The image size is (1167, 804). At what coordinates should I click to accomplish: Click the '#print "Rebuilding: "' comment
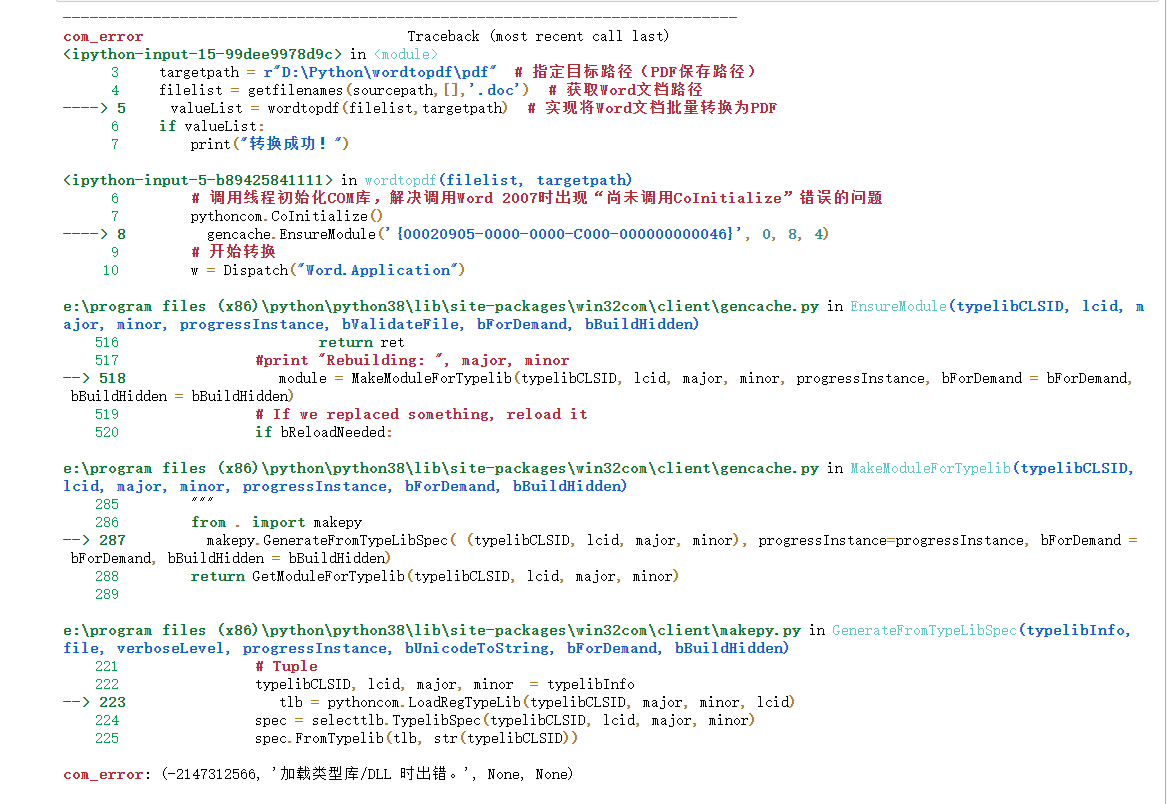tap(412, 360)
